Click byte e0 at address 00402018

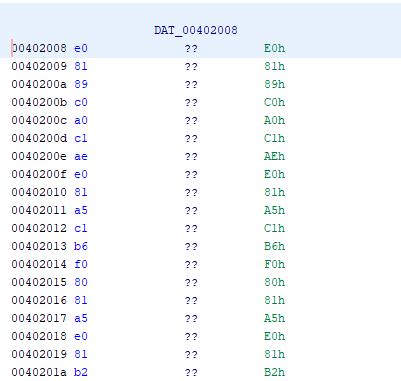pyautogui.click(x=81, y=336)
